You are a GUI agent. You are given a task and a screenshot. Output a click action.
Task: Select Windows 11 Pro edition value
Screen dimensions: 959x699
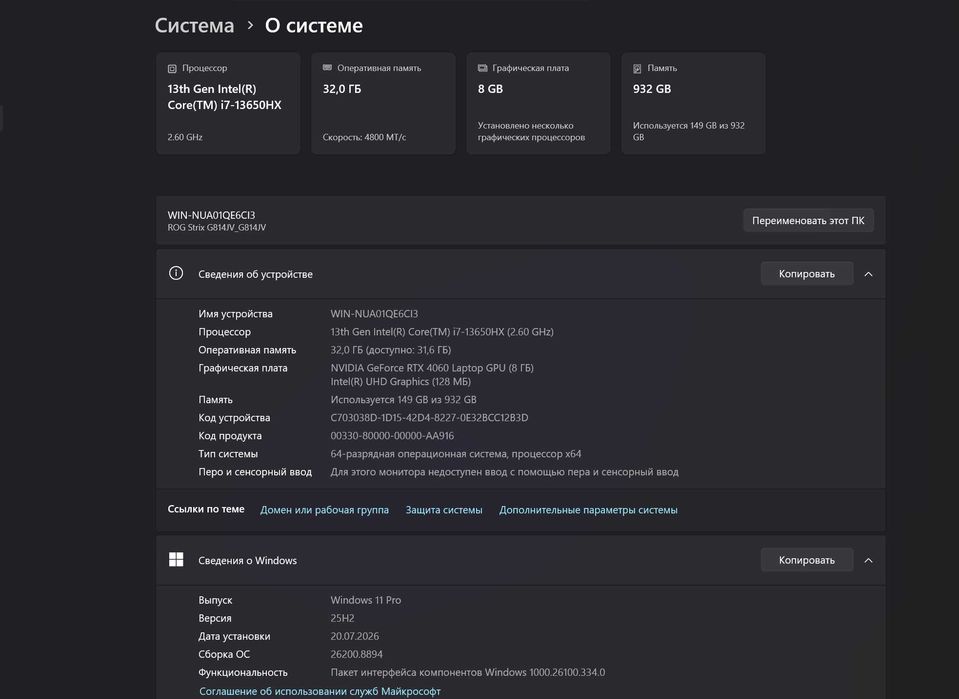pos(366,601)
